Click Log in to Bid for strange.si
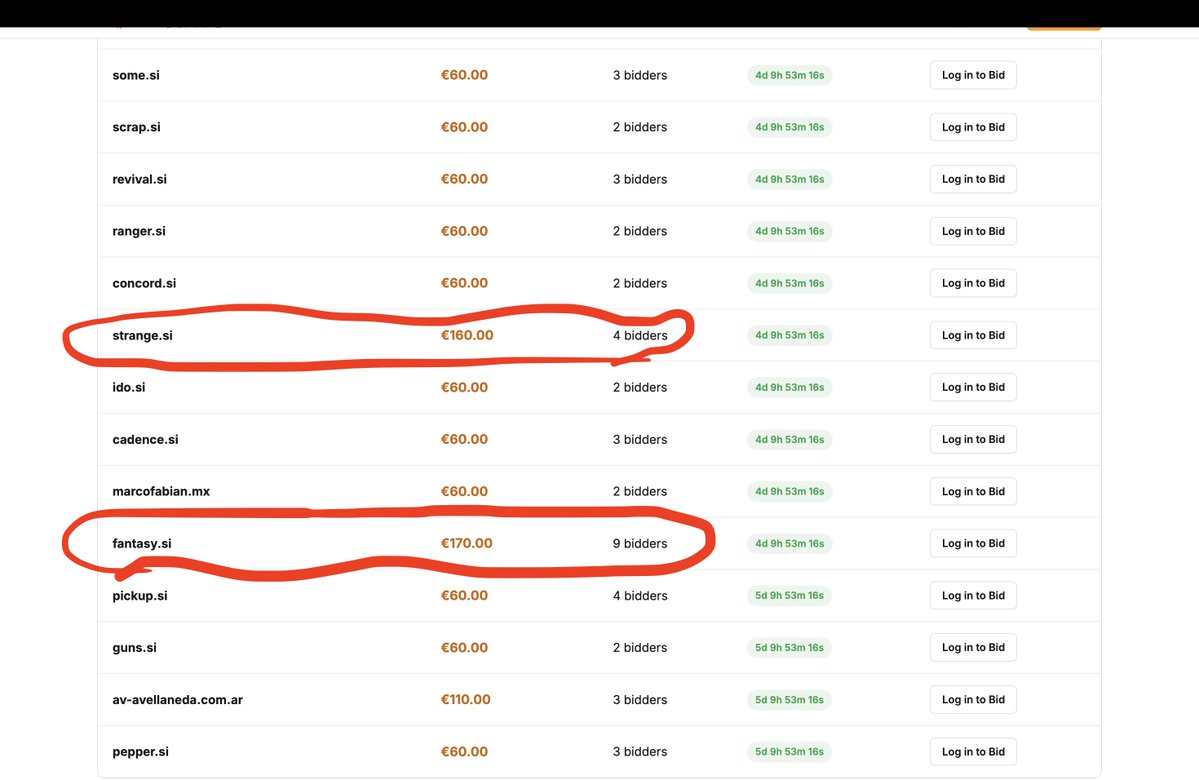 coord(973,335)
